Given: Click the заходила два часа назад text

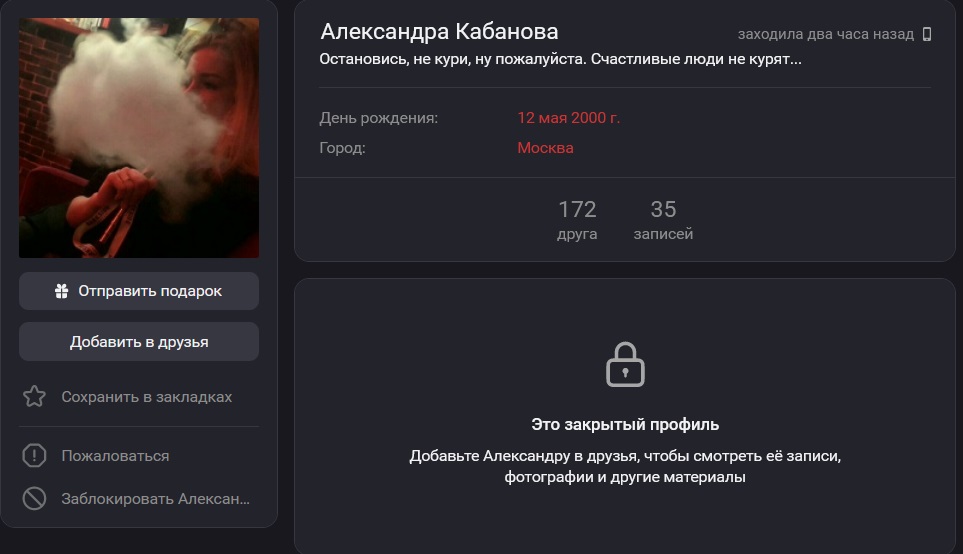Looking at the screenshot, I should tap(825, 34).
